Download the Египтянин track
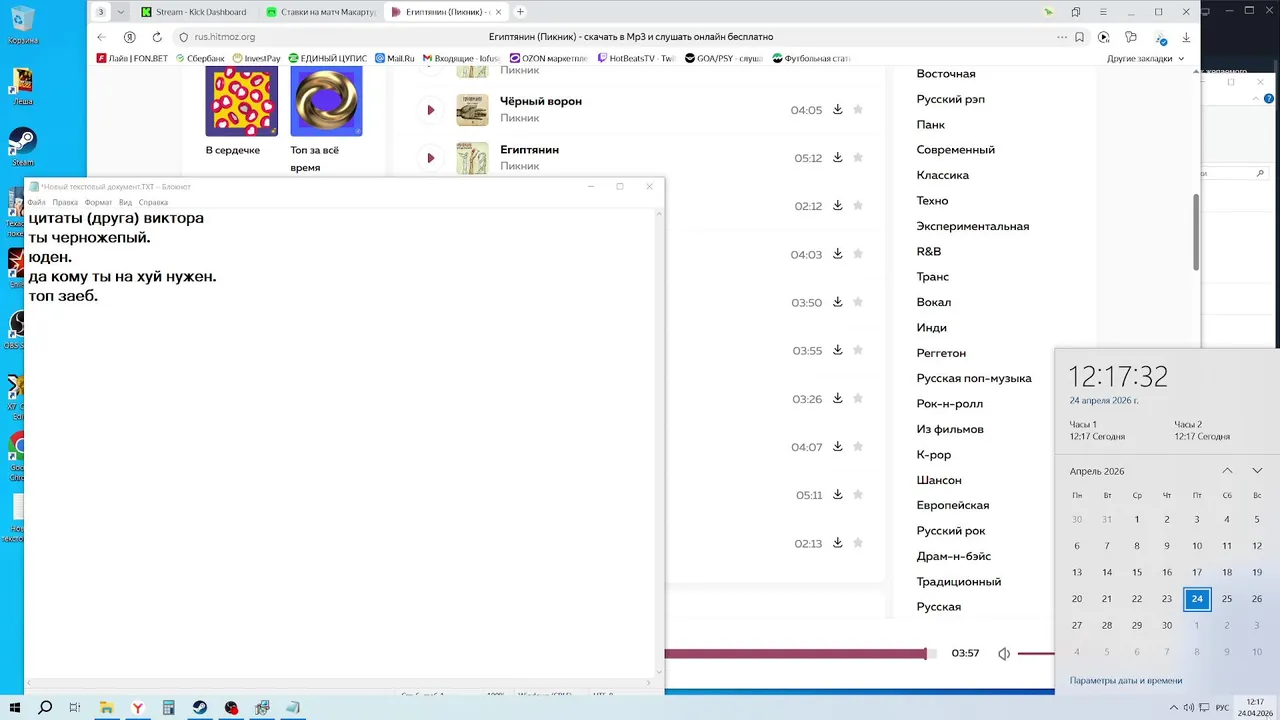1280x720 pixels. pyautogui.click(x=838, y=158)
